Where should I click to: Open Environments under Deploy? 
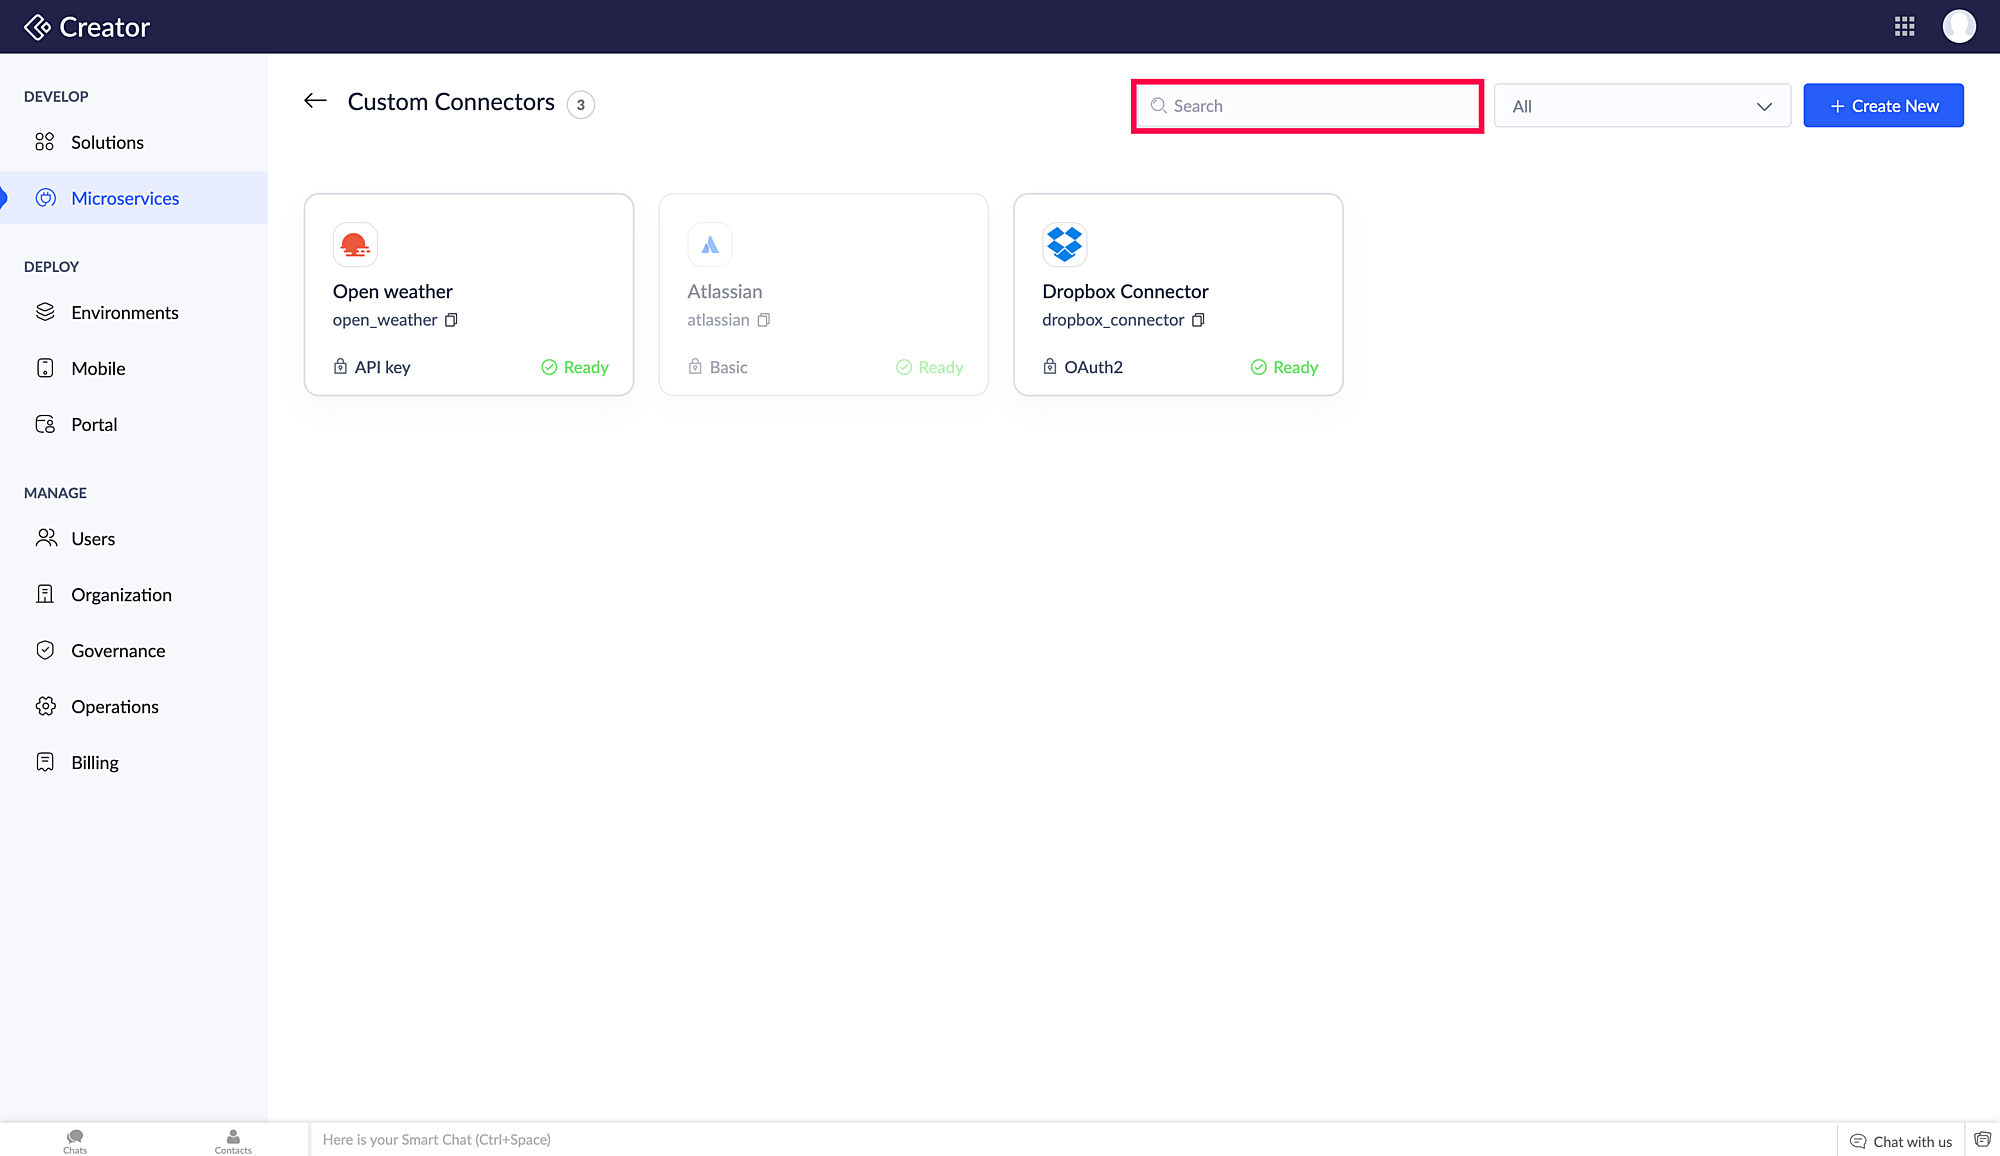click(124, 312)
